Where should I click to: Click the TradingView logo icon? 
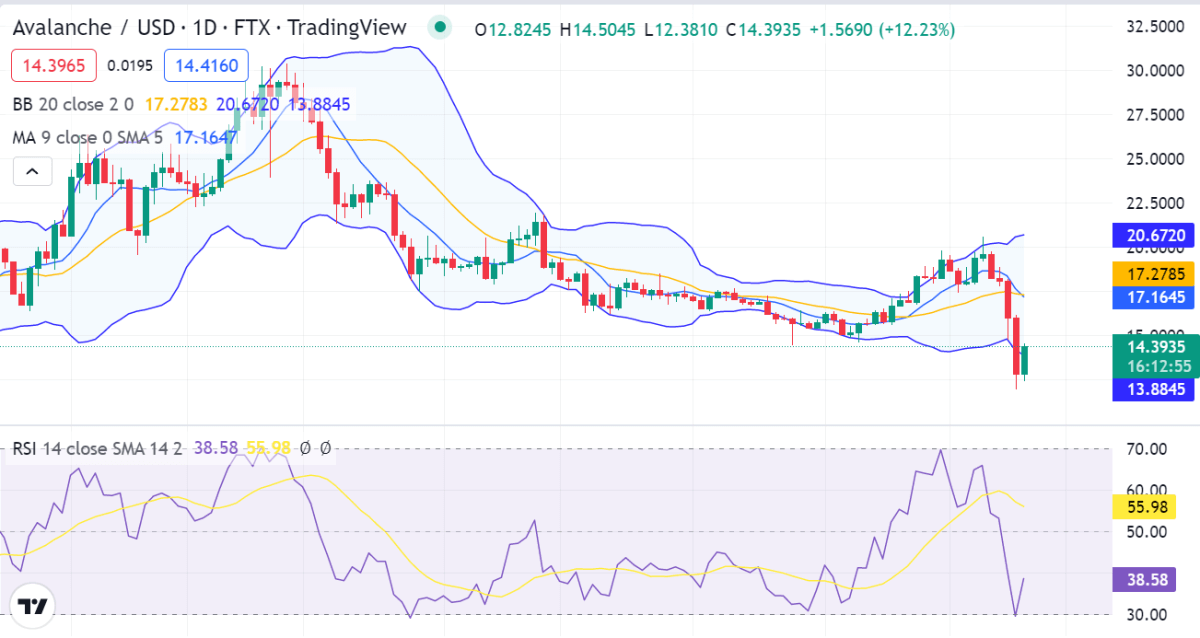[33, 606]
